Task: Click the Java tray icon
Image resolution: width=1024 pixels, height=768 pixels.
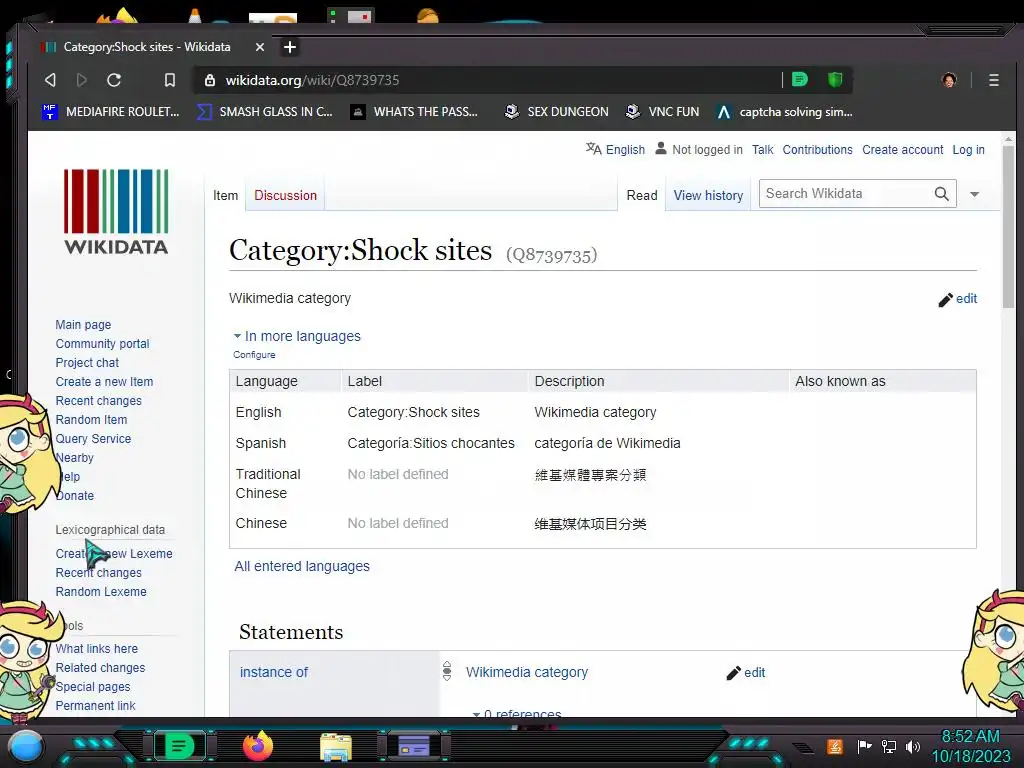Action: tap(834, 746)
